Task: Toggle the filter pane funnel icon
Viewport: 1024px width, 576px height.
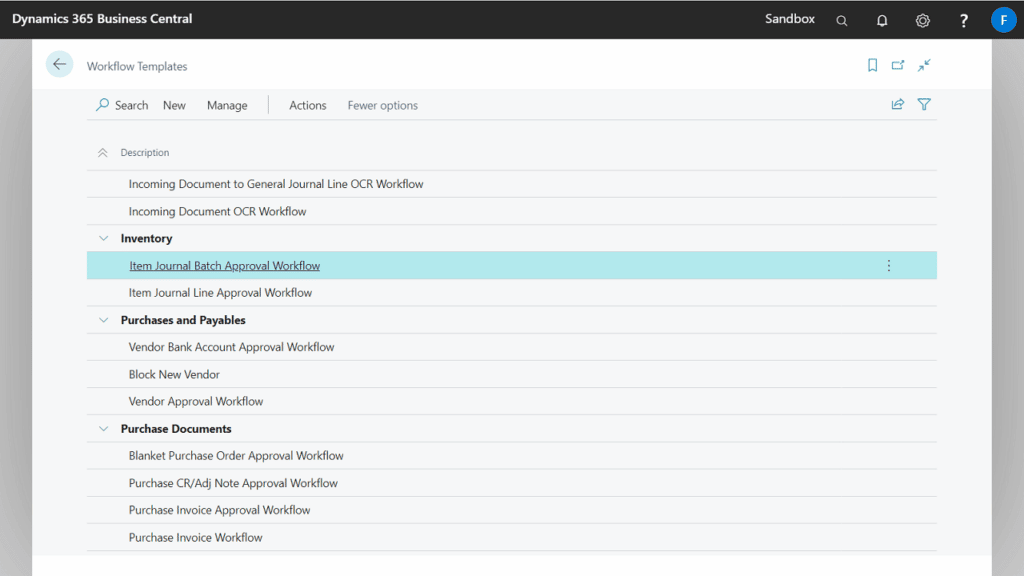Action: point(924,104)
